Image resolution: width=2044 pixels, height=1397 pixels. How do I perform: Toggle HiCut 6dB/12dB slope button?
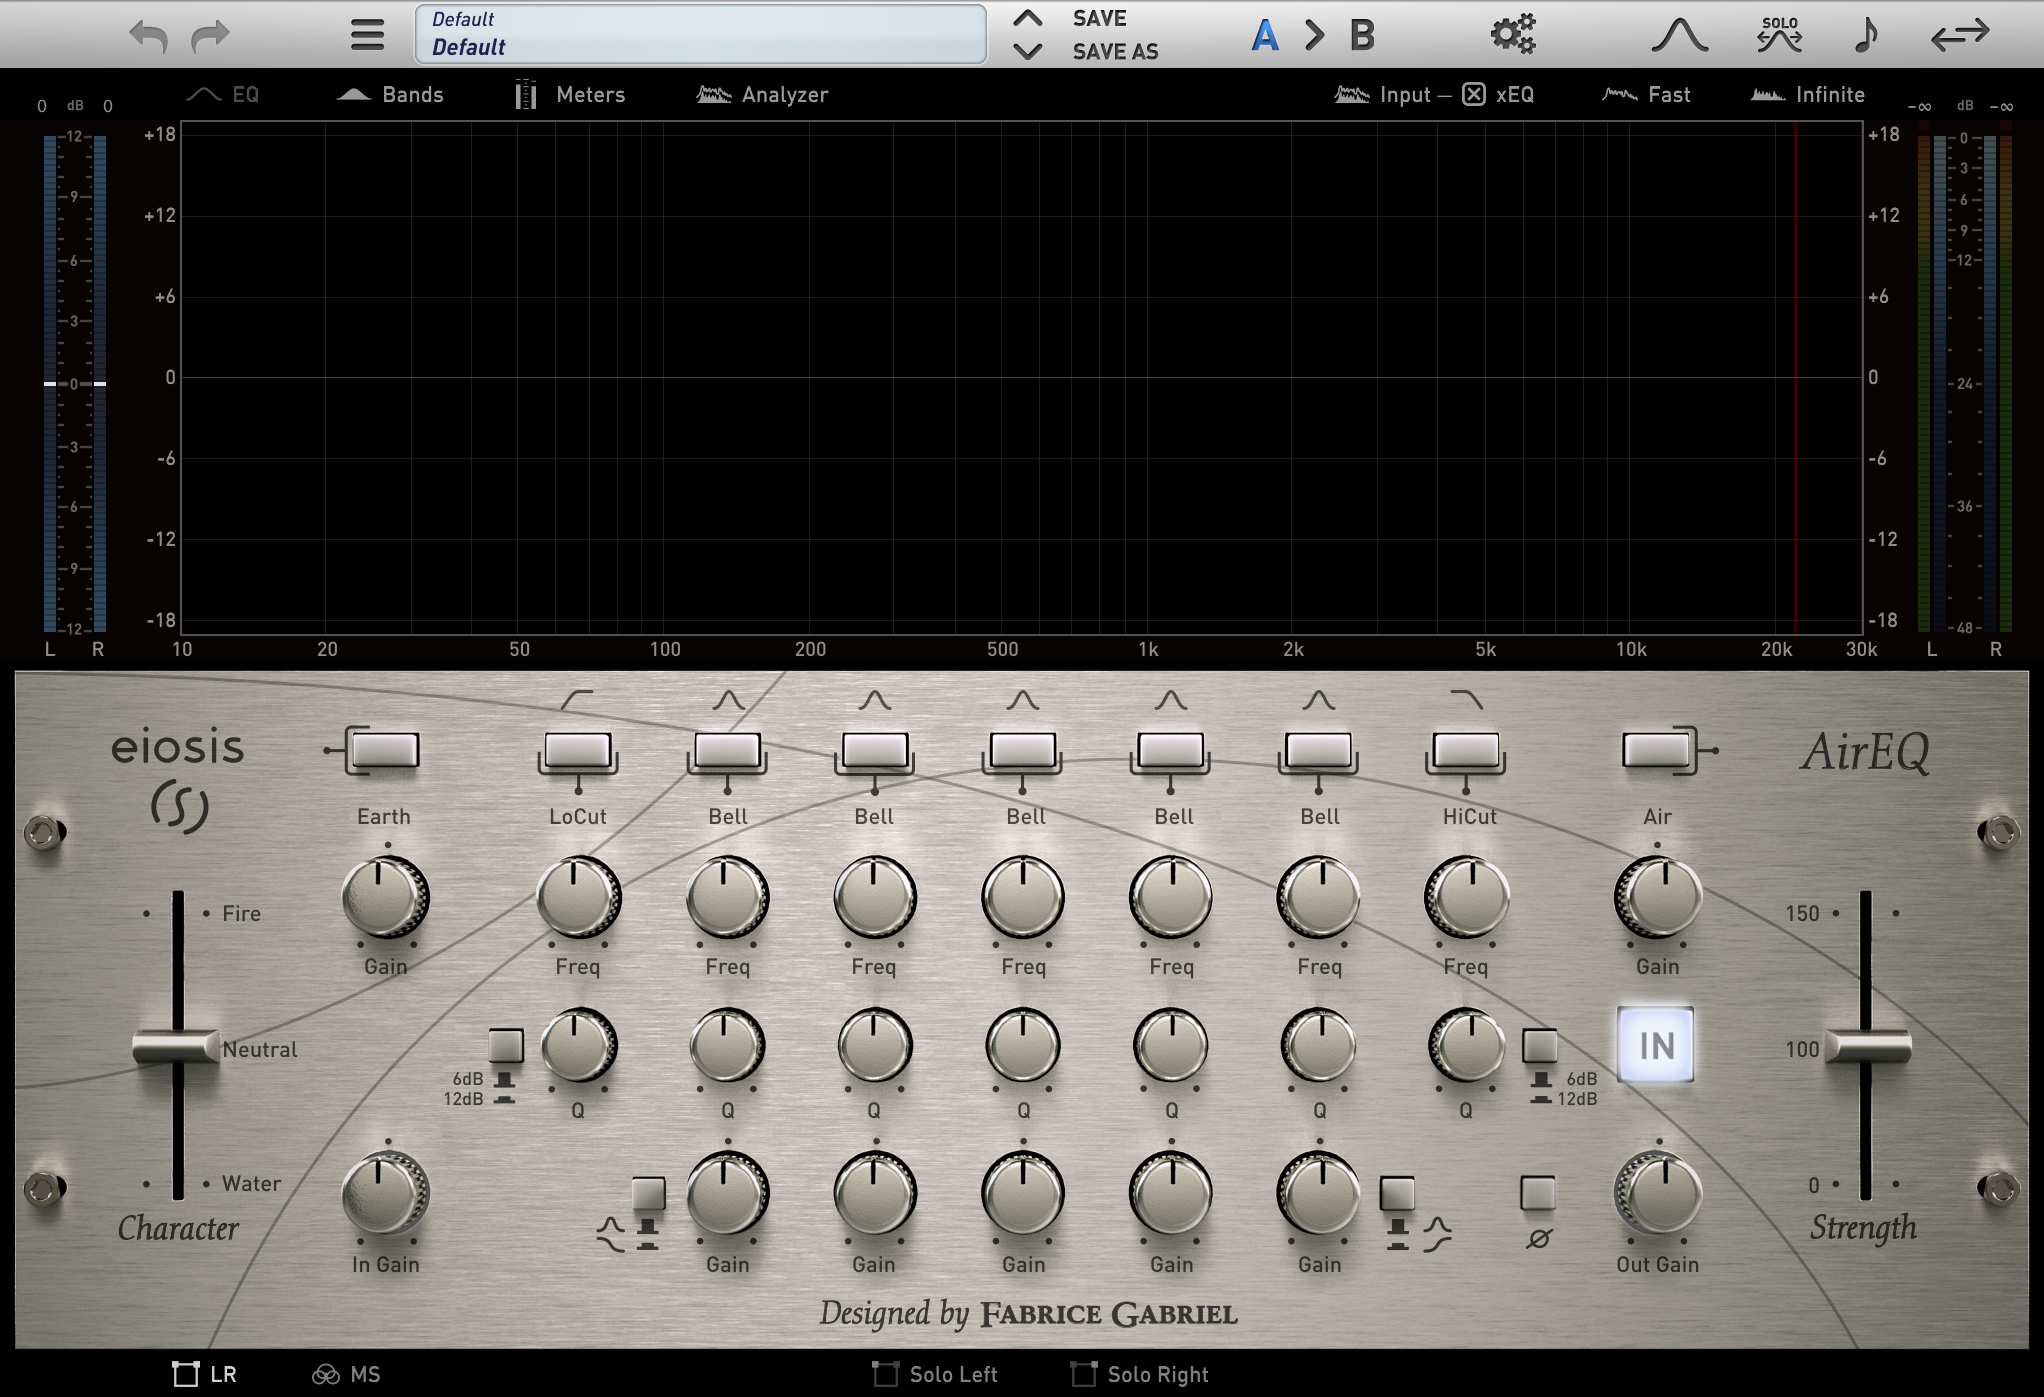pyautogui.click(x=1539, y=1046)
